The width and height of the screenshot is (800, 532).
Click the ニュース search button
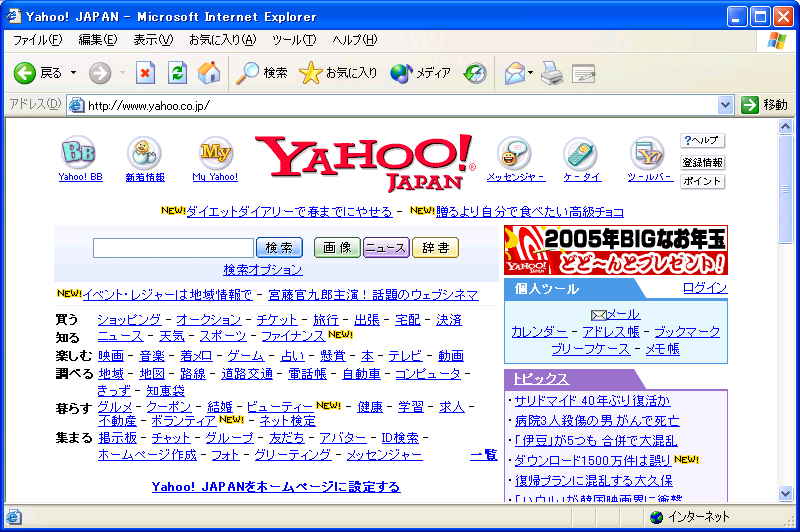click(x=386, y=248)
